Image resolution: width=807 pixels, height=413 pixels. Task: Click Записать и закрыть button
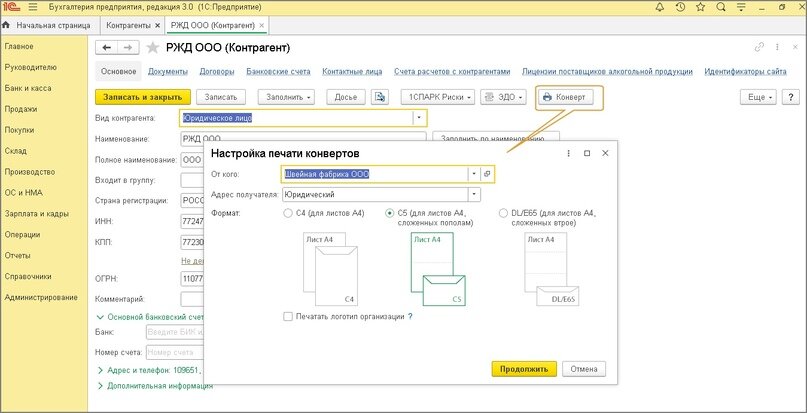coord(143,97)
